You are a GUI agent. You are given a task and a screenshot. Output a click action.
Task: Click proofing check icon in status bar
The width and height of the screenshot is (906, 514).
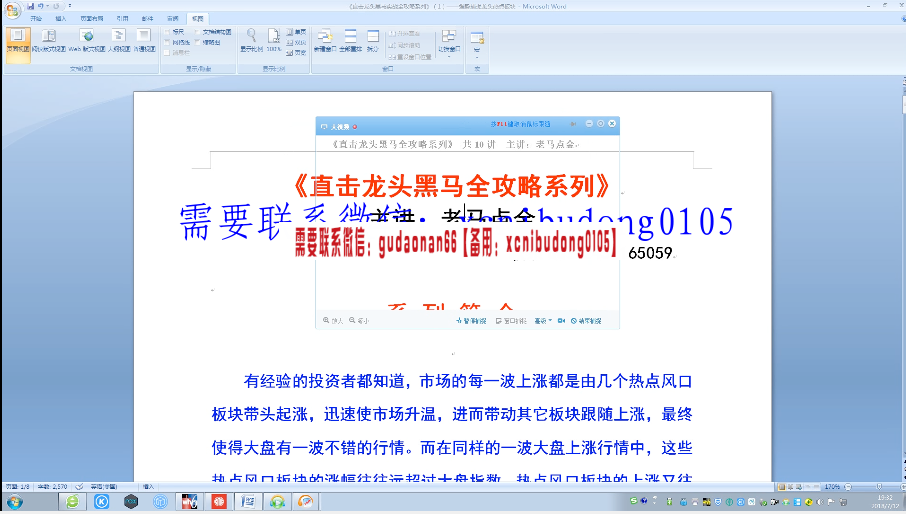click(79, 487)
